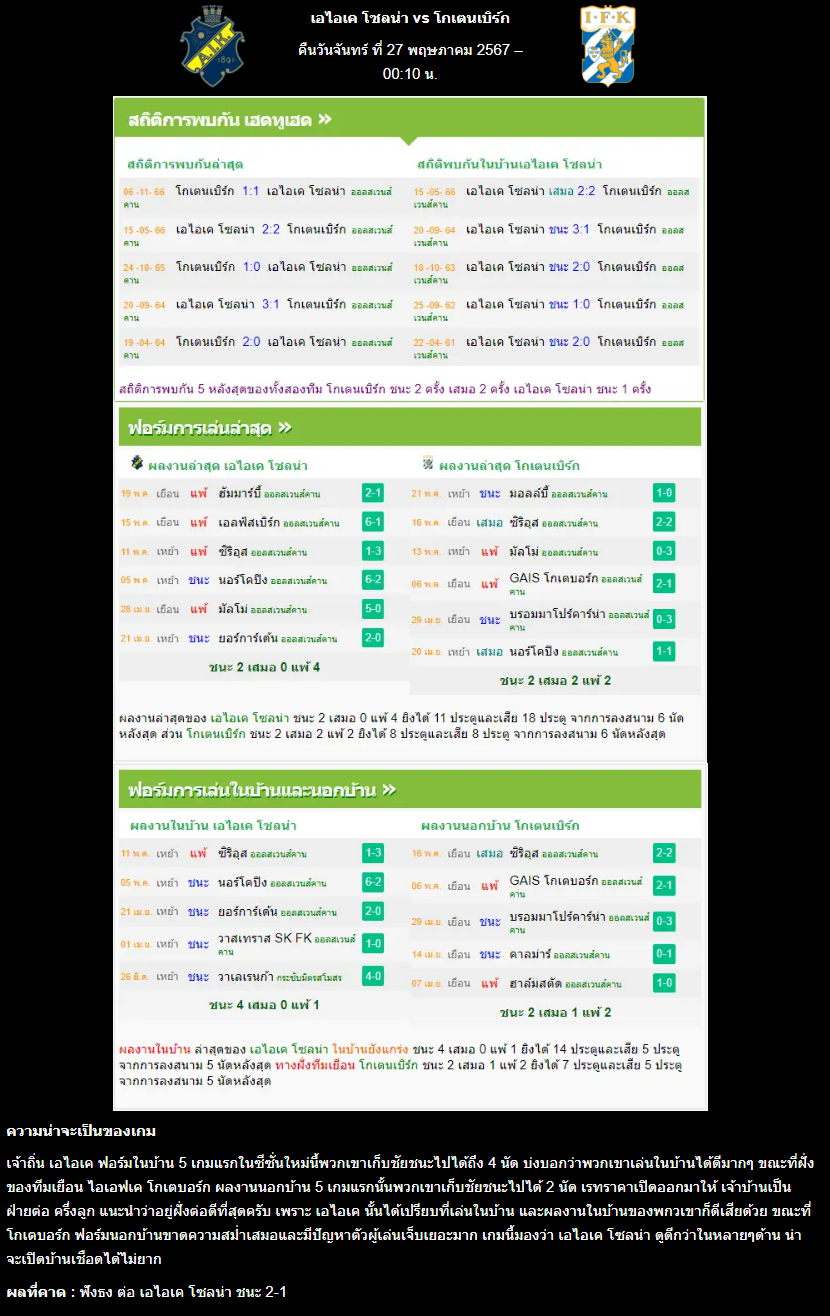Click the ผลงานในบ้าน เอไอเค โซลน่า heading

click(213, 825)
